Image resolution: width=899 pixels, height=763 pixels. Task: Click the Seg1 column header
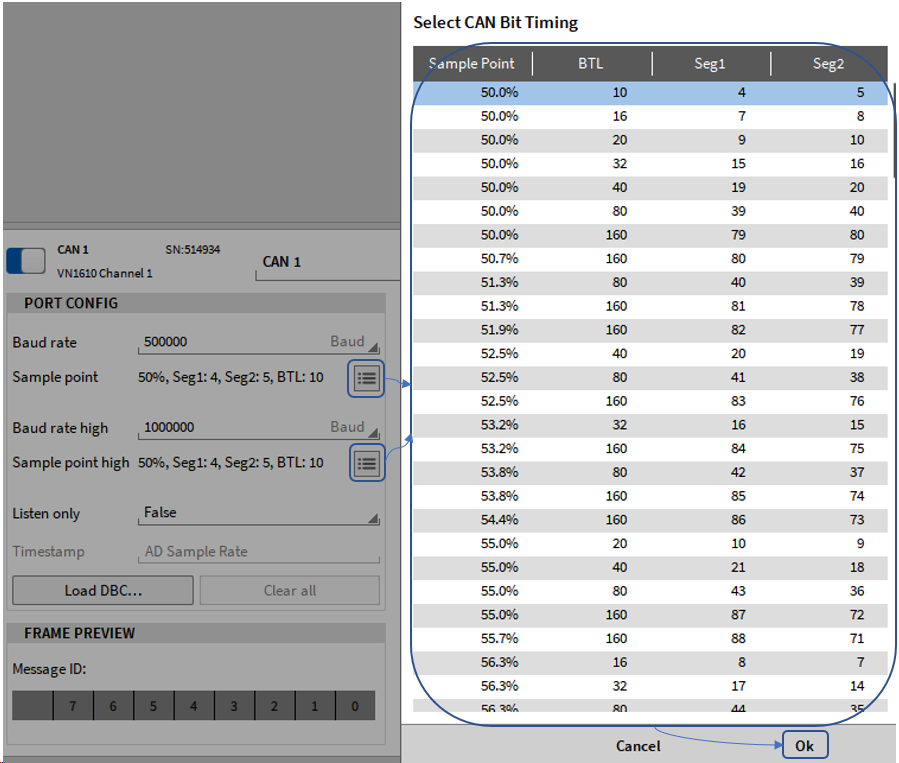click(x=710, y=64)
